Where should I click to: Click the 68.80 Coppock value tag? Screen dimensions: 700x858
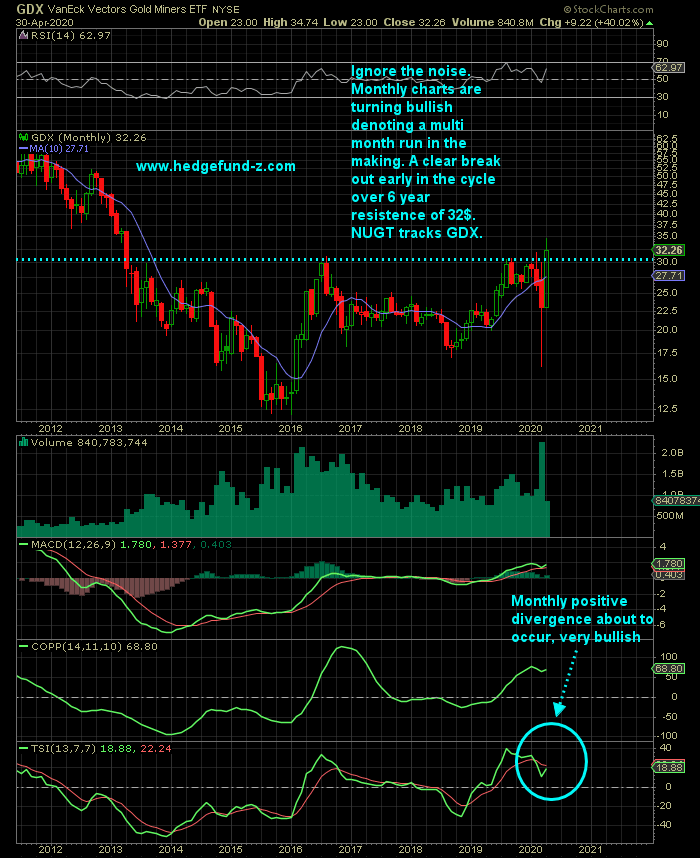pos(669,669)
